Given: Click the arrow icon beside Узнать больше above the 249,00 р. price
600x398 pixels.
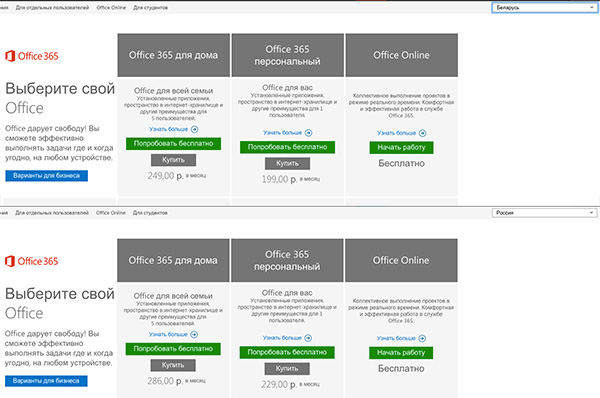Looking at the screenshot, I should click(194, 129).
